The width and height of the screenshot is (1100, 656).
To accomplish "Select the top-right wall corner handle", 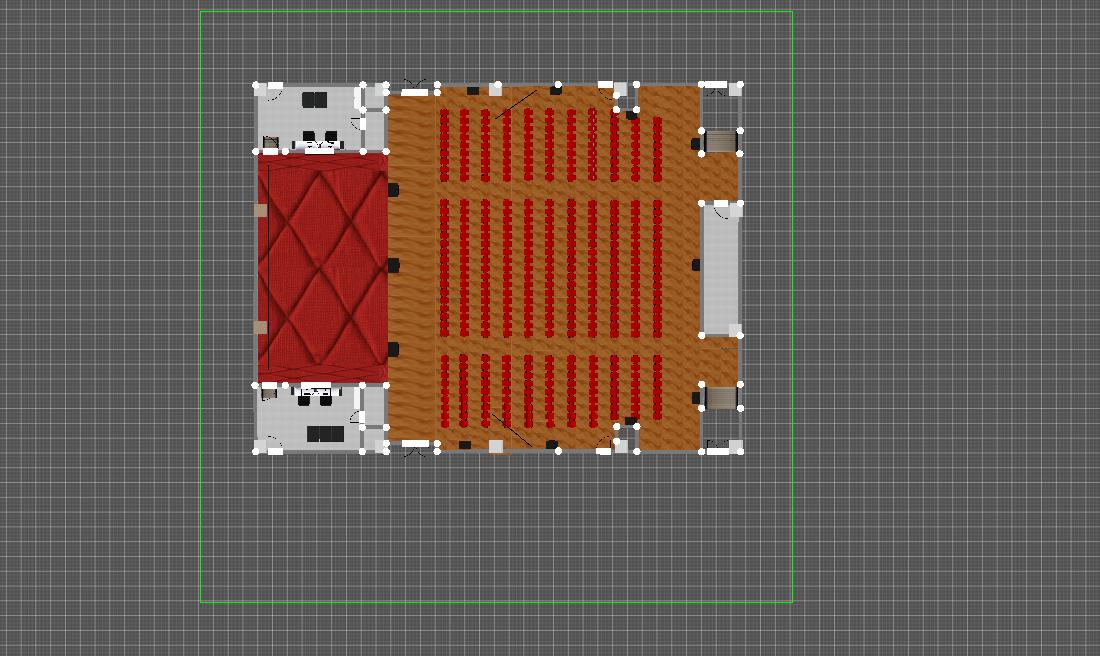I will 740,85.
